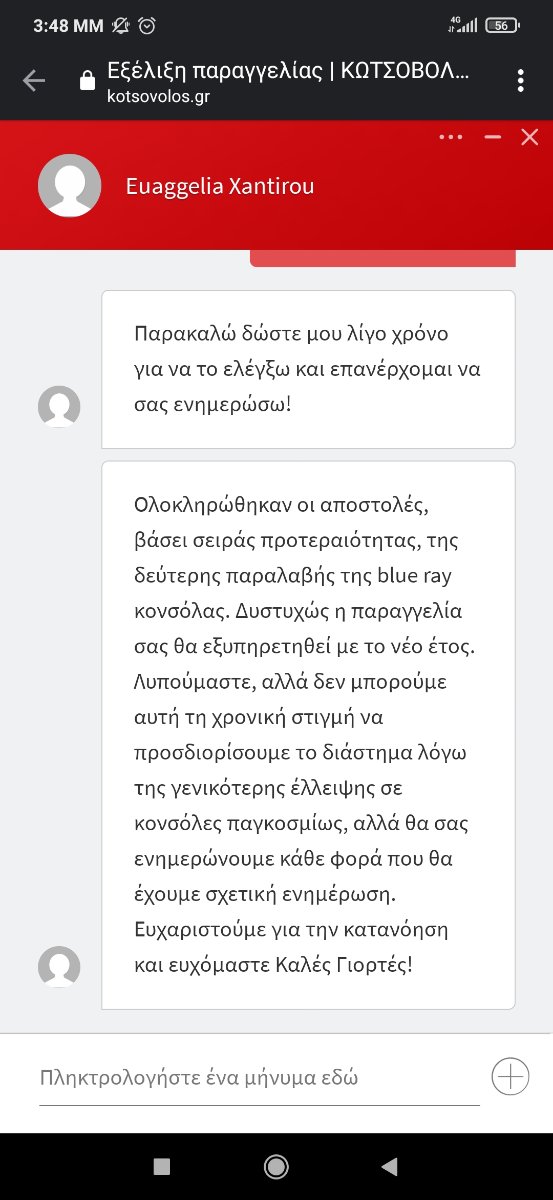Focus the message input field
The height and width of the screenshot is (1200, 553).
(x=259, y=1078)
